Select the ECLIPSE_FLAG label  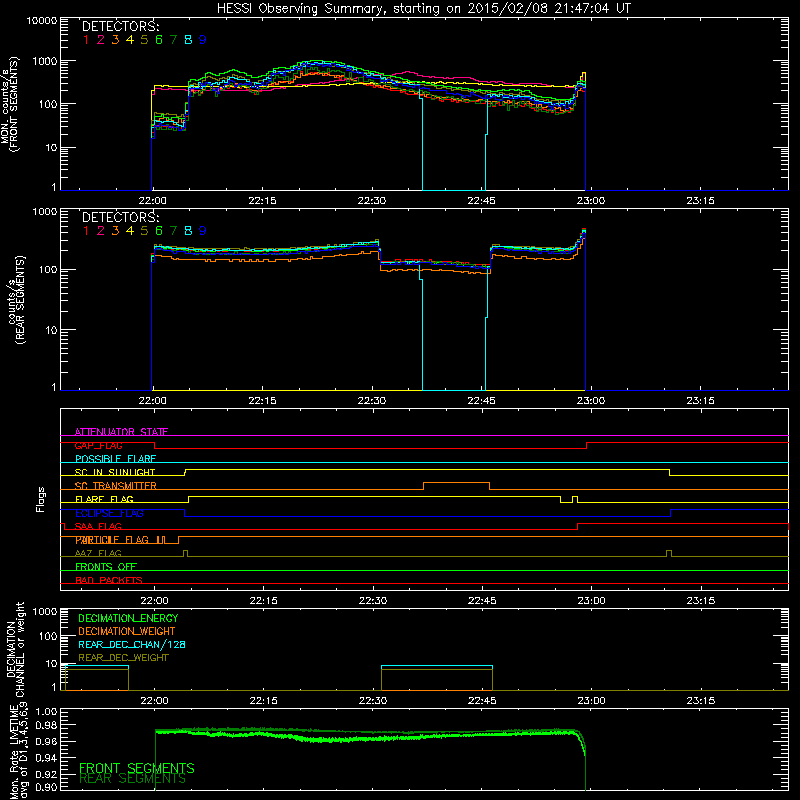tap(109, 513)
